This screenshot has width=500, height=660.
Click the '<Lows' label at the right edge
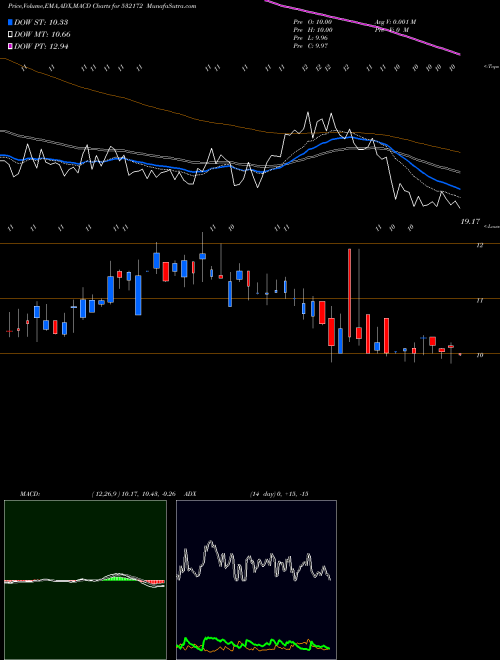(x=492, y=226)
